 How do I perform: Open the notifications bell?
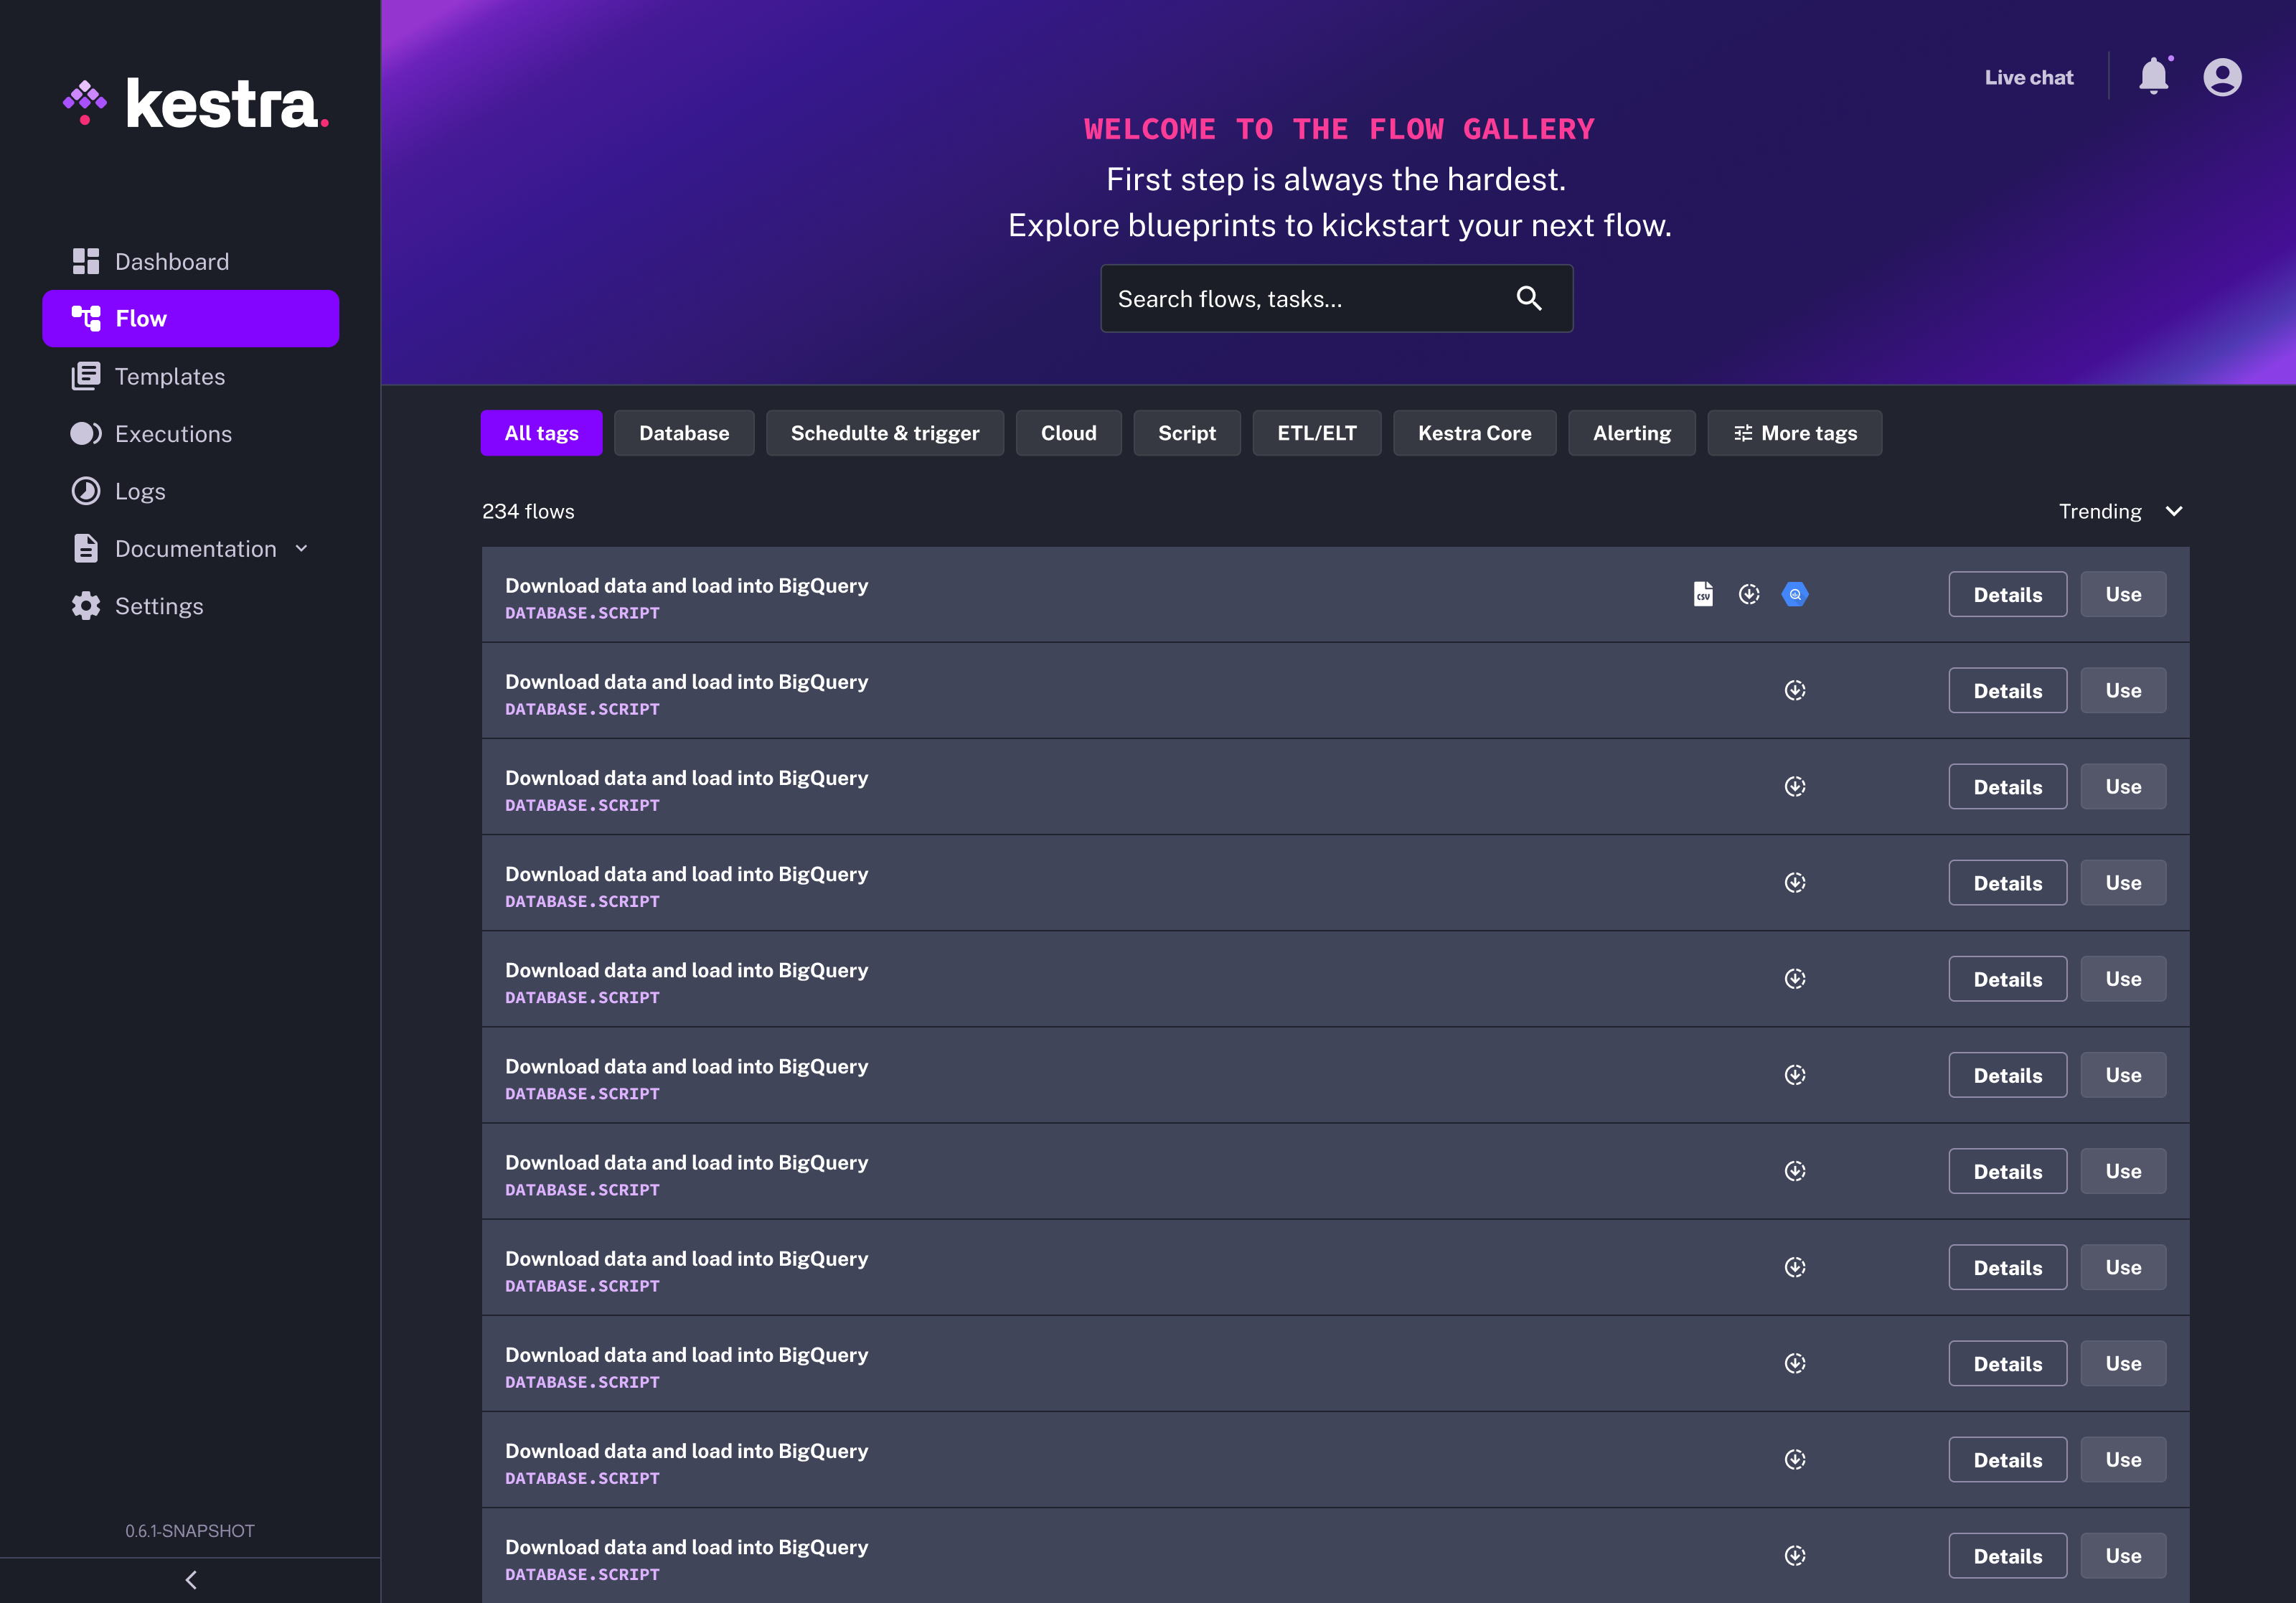(x=2154, y=76)
